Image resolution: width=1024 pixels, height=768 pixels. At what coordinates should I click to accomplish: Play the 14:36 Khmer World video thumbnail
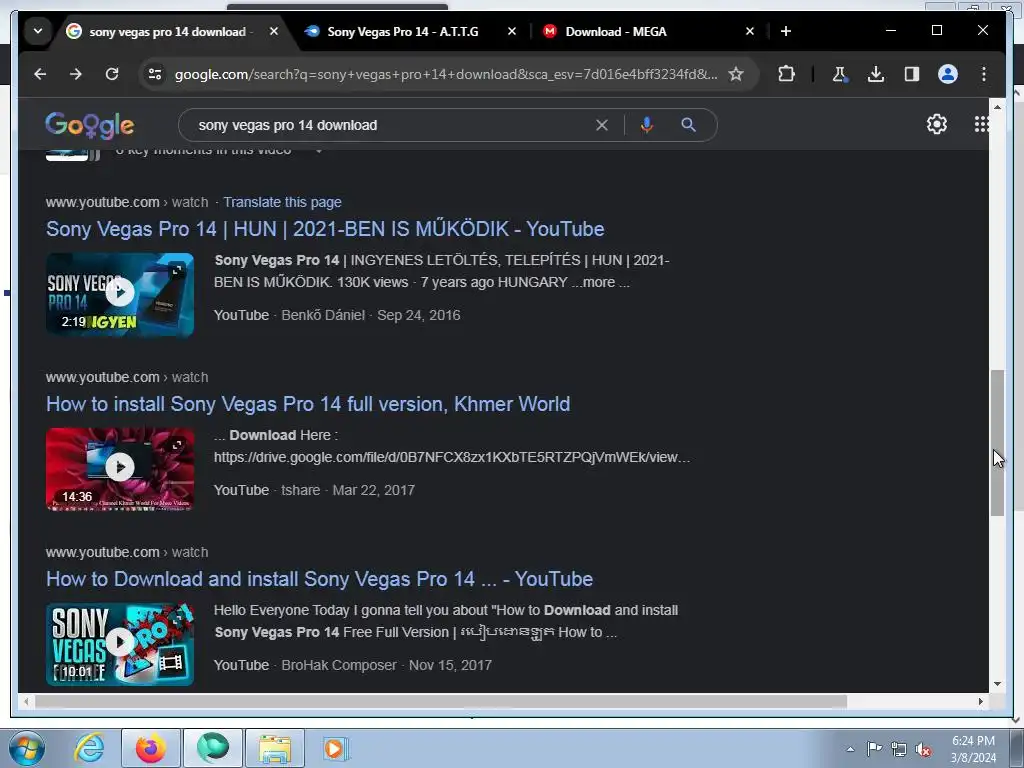tap(120, 470)
